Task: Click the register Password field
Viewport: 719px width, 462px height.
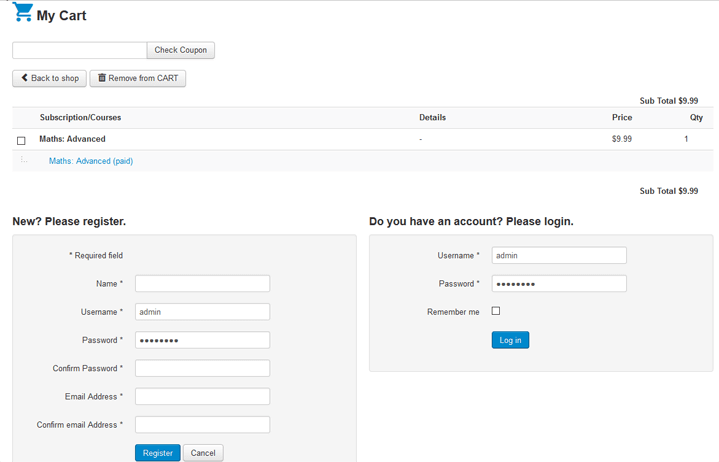Action: 202,340
